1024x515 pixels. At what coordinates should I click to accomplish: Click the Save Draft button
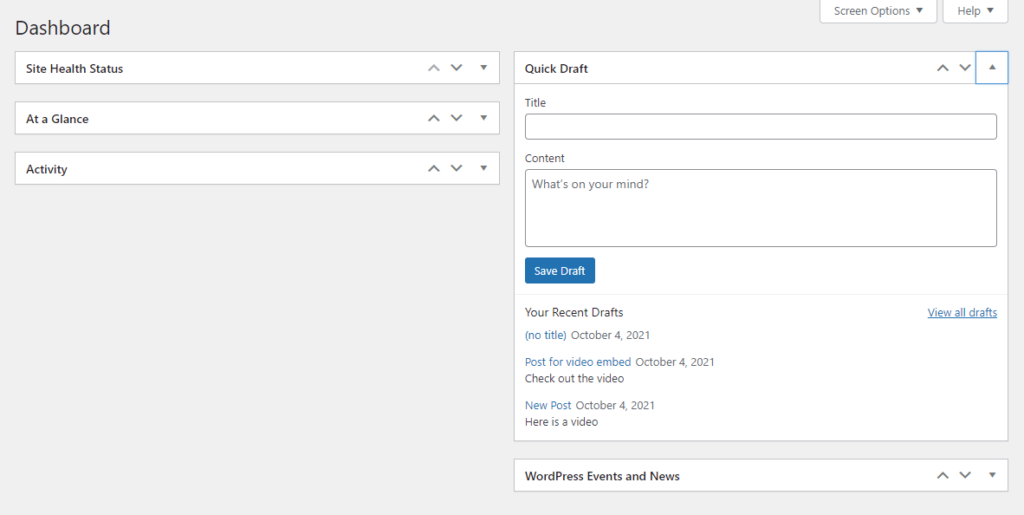(560, 271)
